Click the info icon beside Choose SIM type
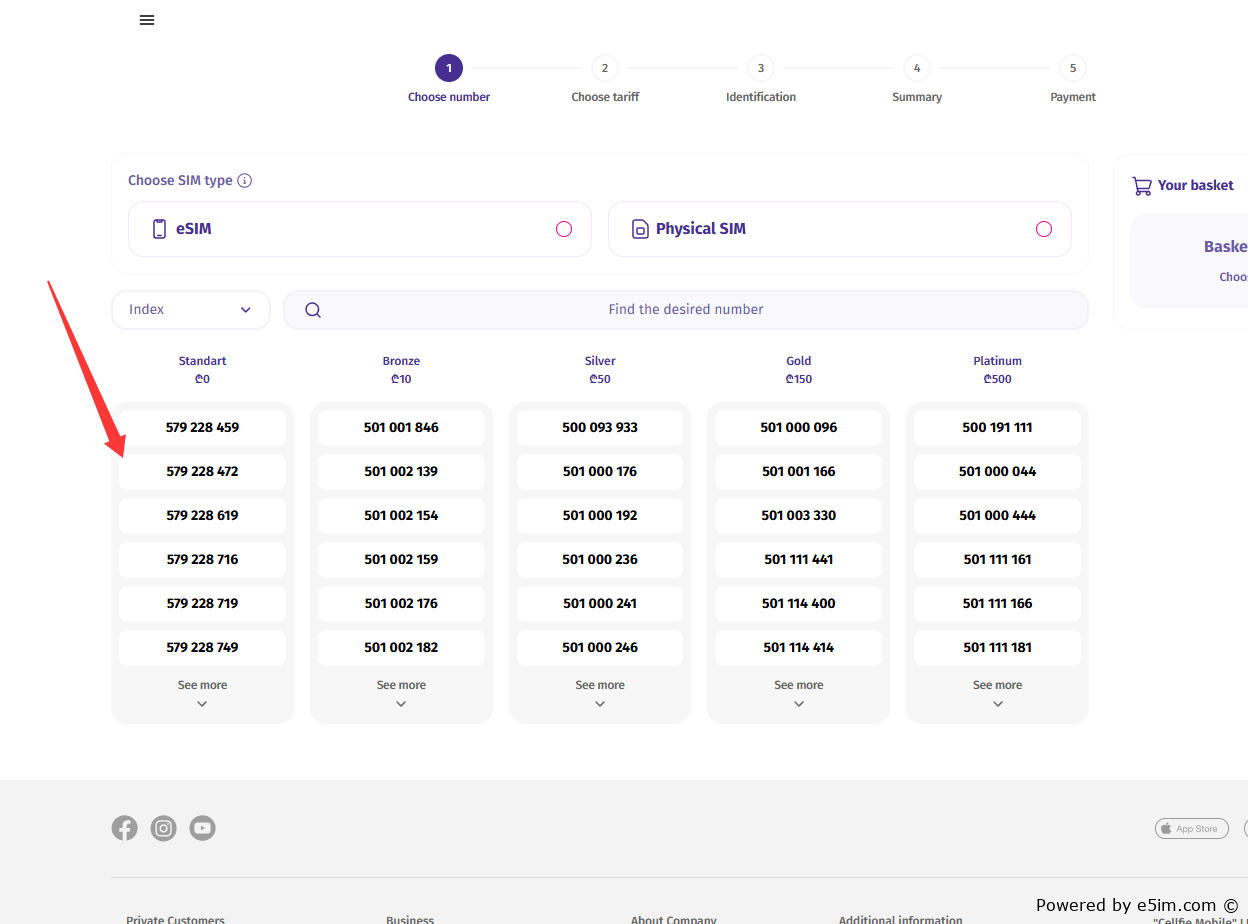 coord(245,181)
